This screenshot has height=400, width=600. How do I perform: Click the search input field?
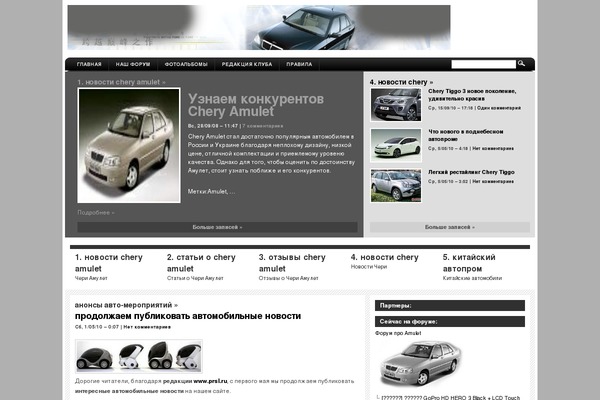[x=484, y=64]
